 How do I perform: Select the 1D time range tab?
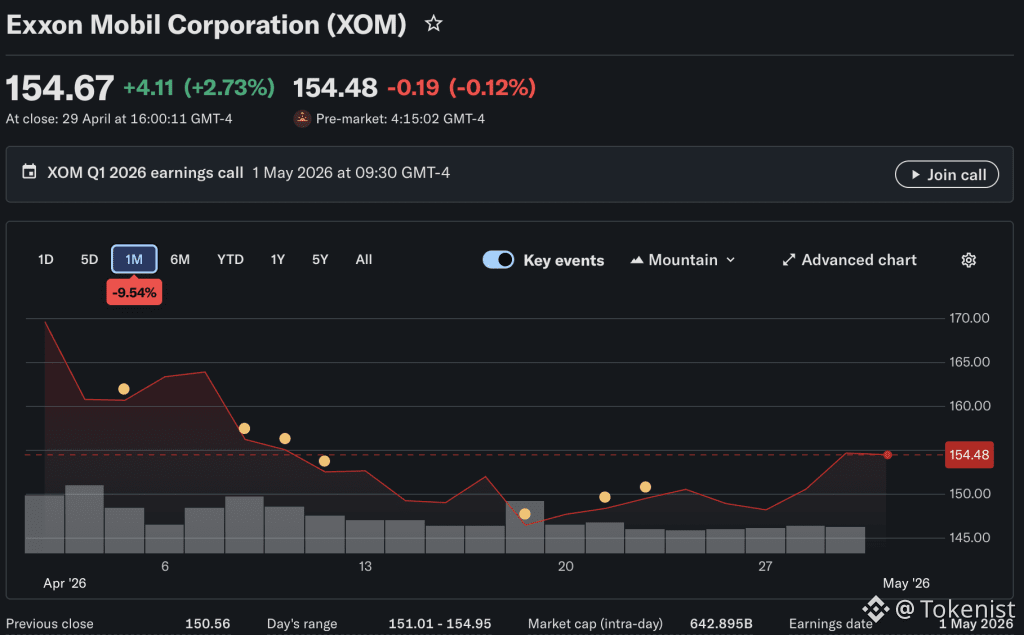tap(46, 259)
